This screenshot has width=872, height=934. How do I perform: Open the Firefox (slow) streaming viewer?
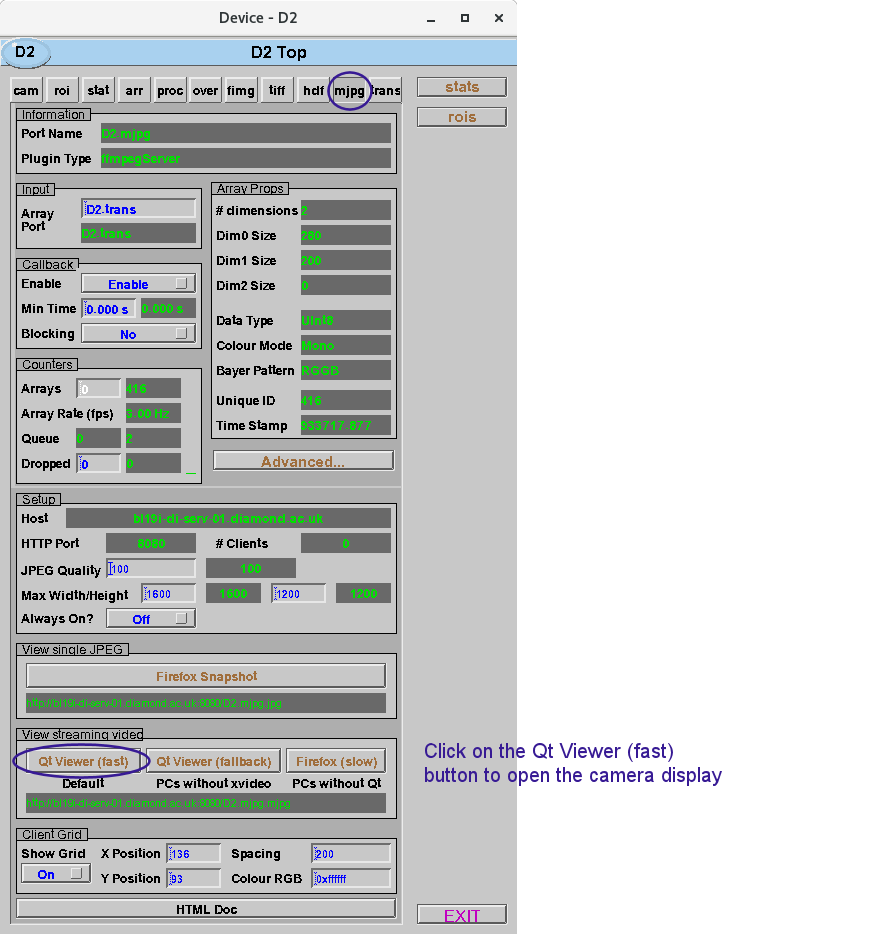click(336, 761)
